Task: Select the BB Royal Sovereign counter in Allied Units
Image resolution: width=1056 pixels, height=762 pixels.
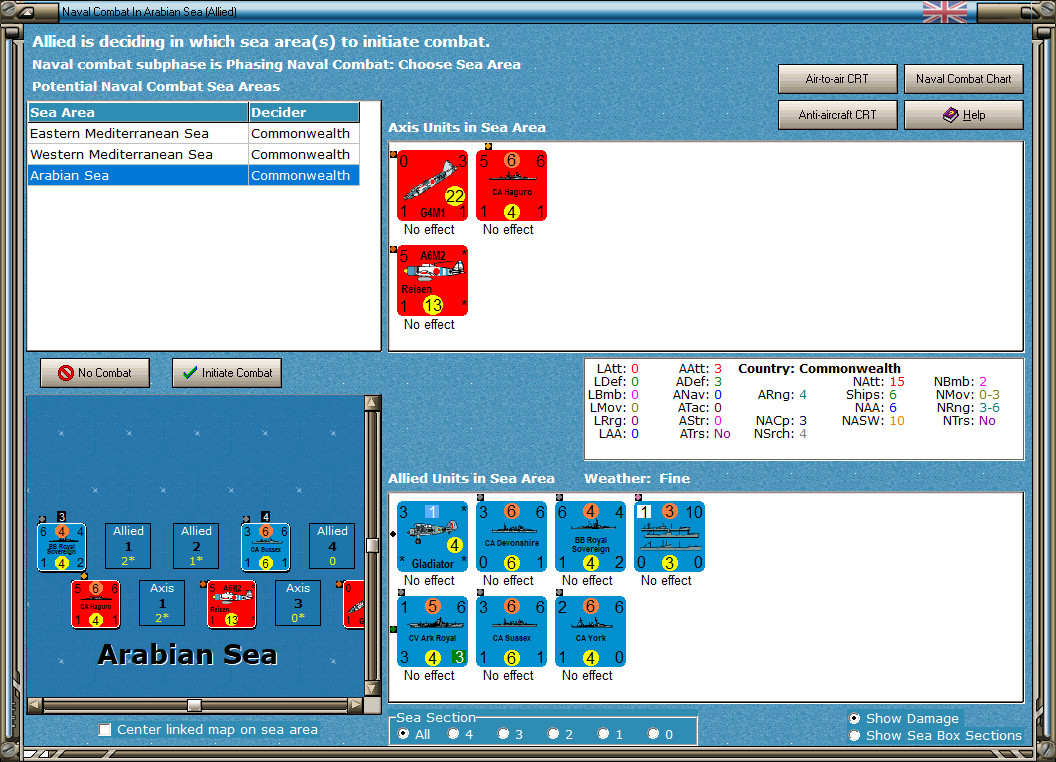Action: (x=591, y=536)
